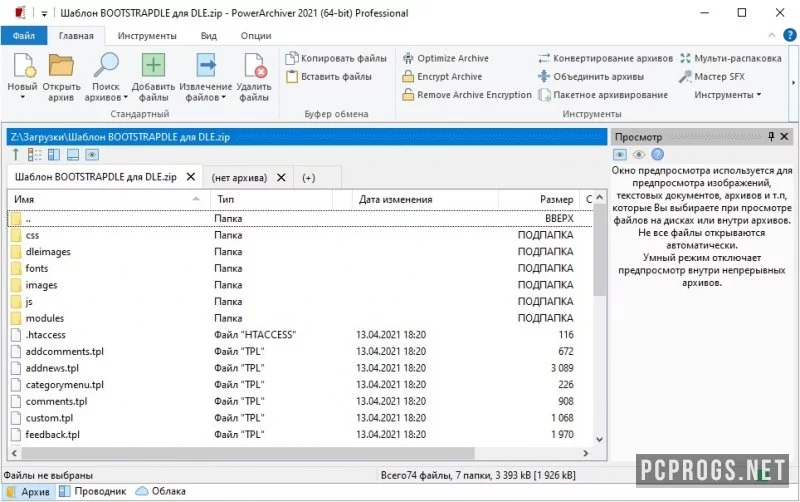Switch to the Проводник bottom tab
The image size is (800, 502).
93,491
